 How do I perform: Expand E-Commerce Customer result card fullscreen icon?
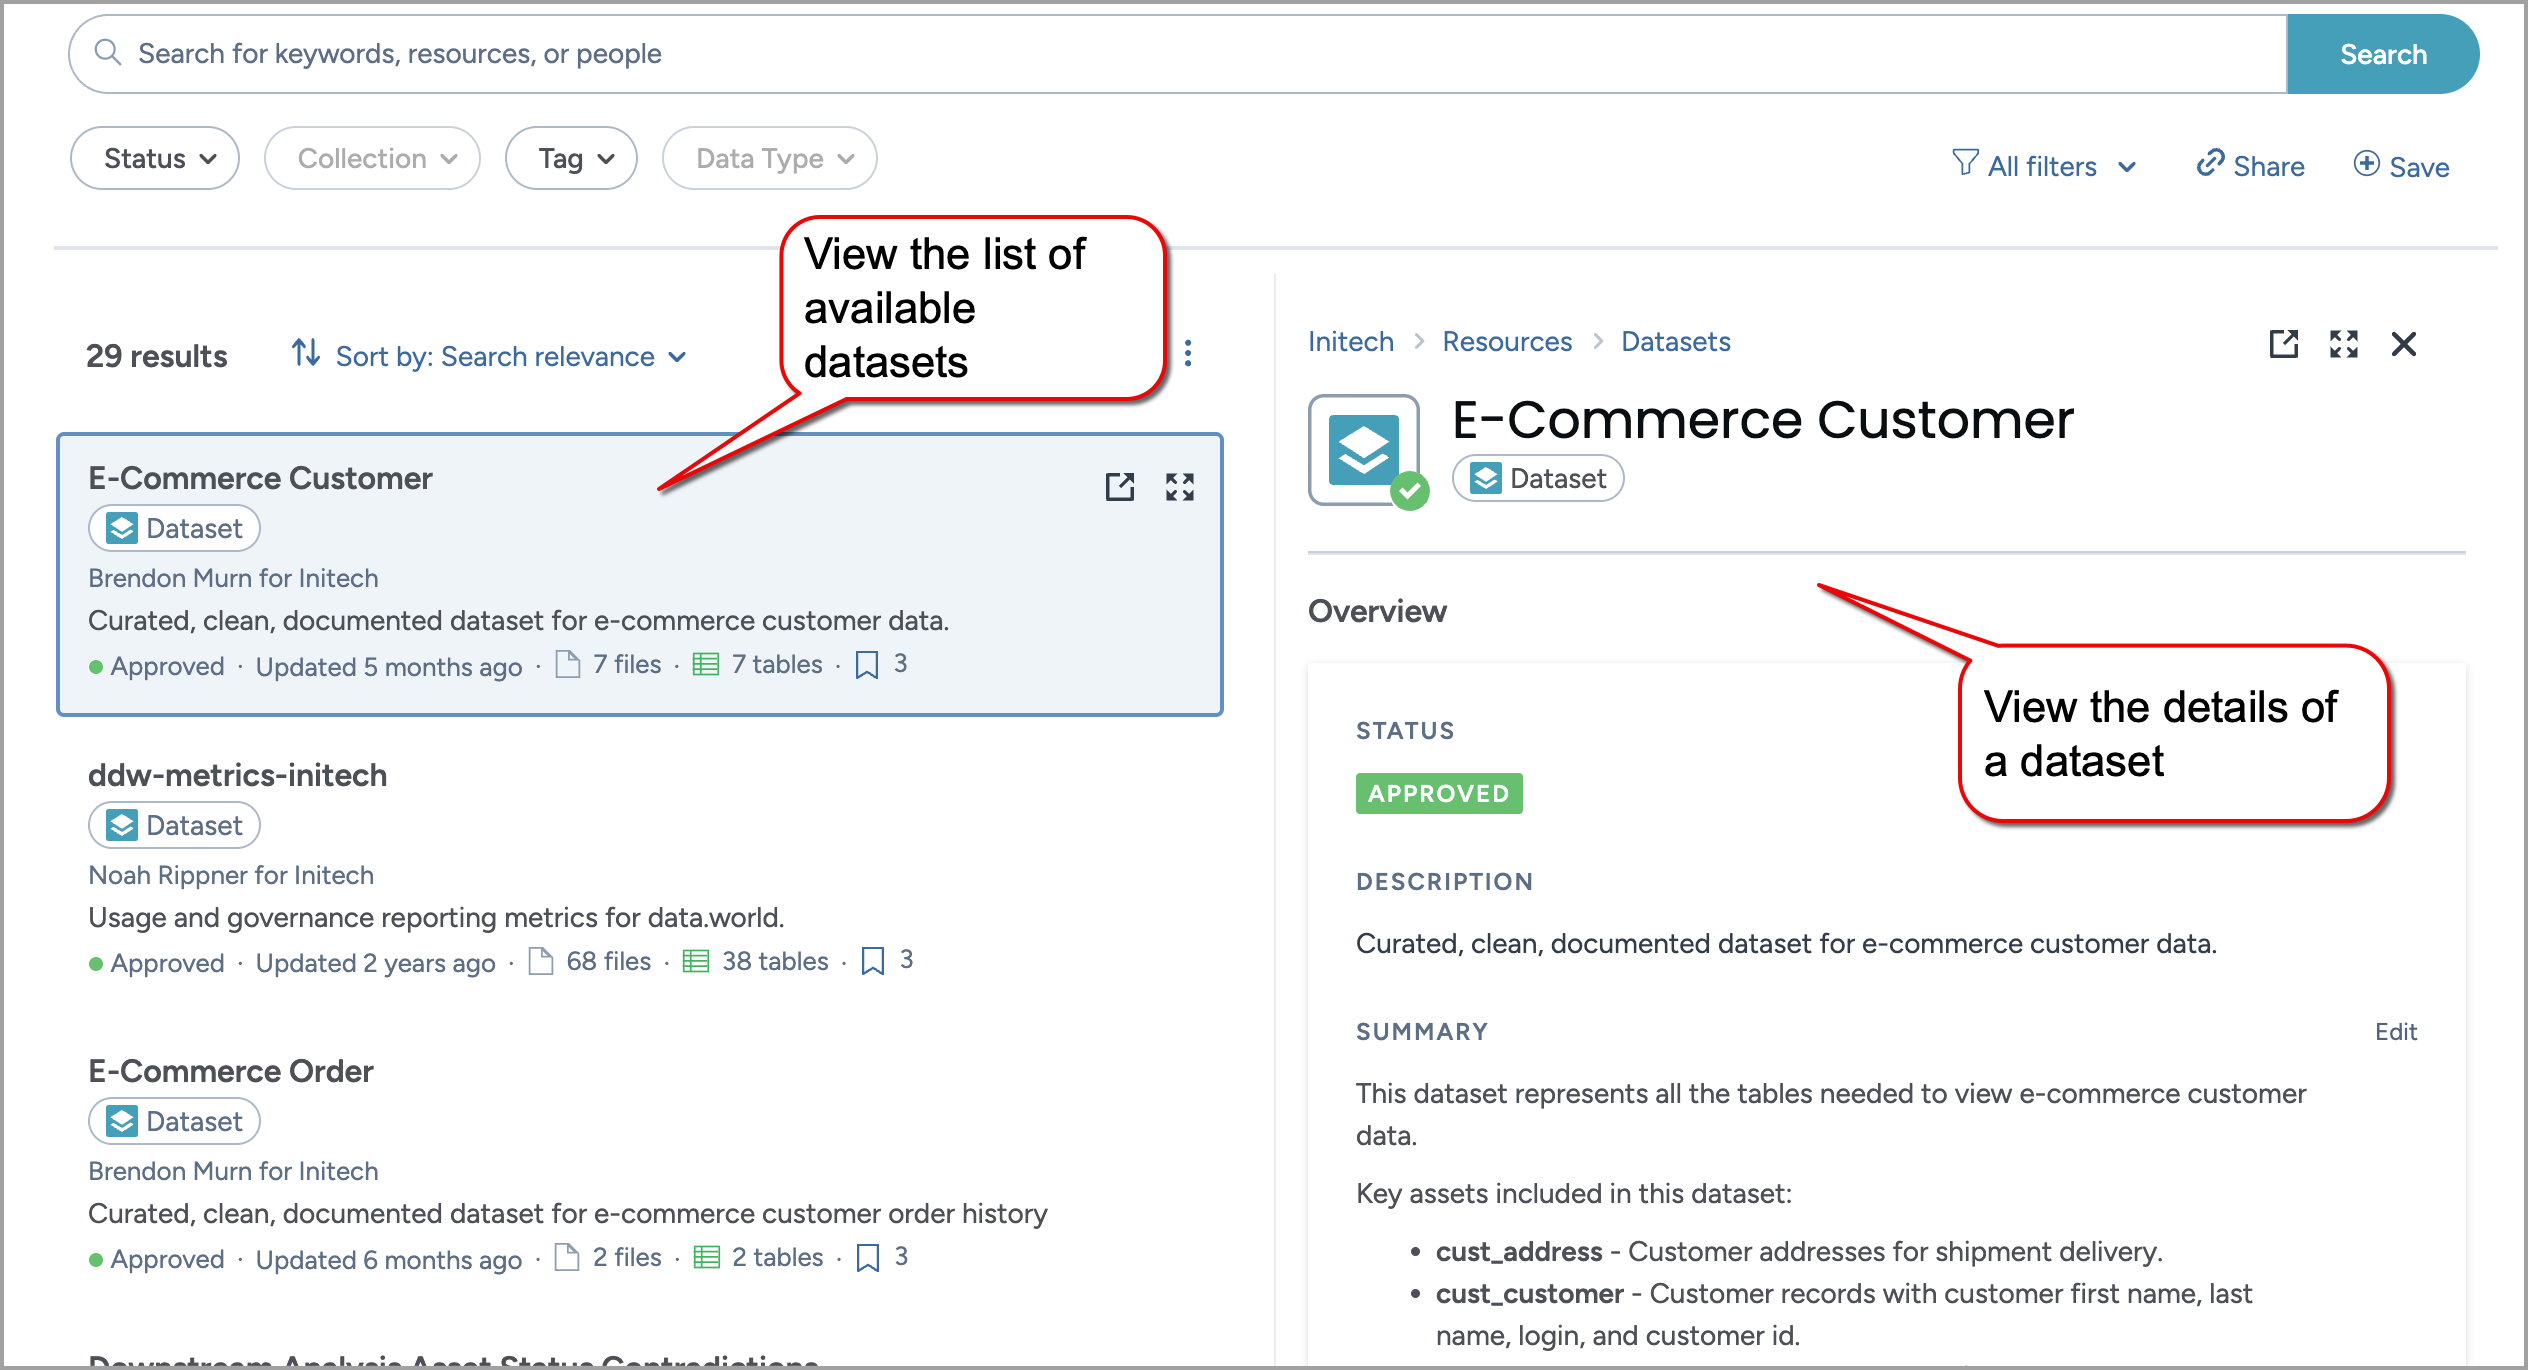(1179, 487)
